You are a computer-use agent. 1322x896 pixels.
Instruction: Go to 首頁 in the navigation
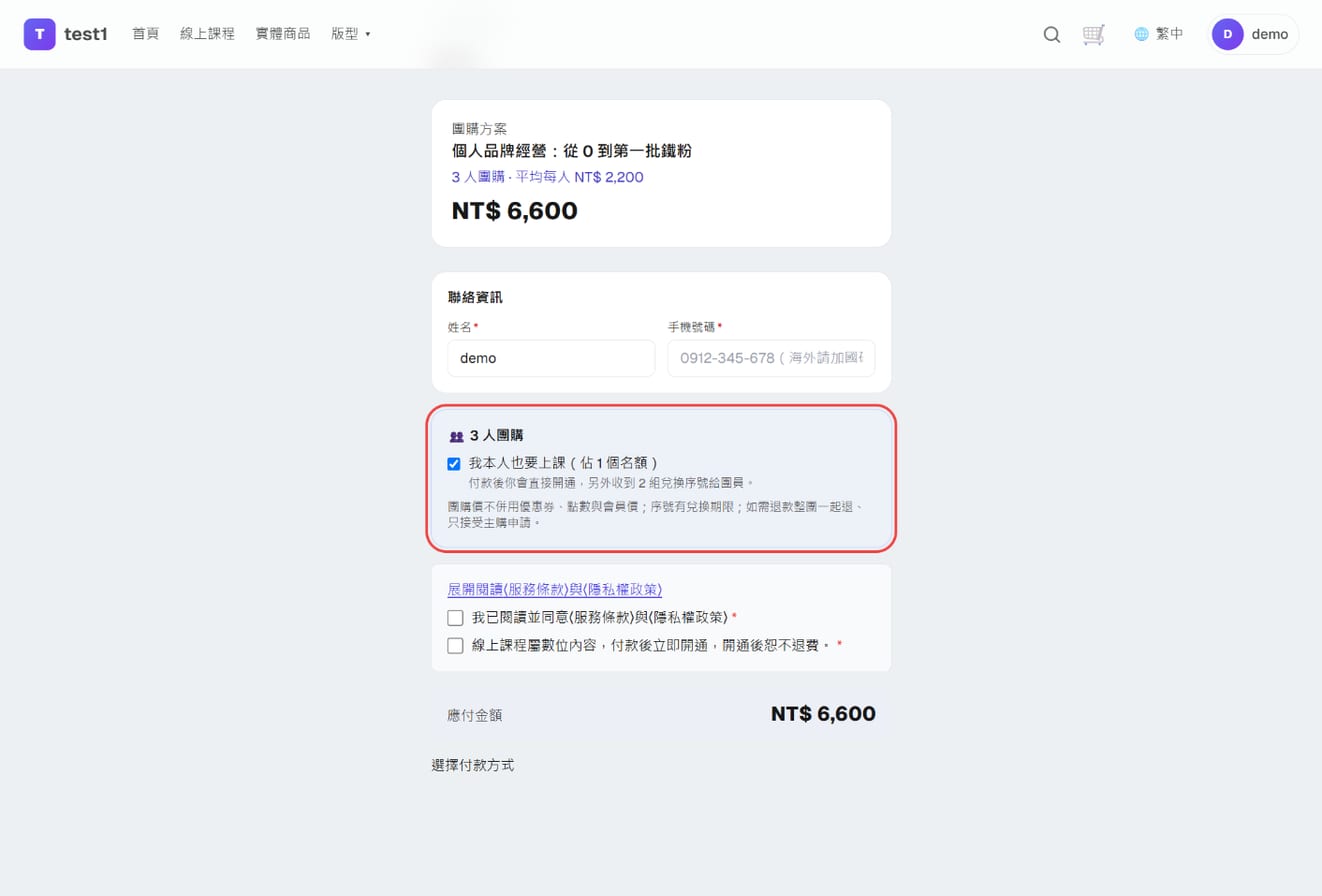(146, 34)
